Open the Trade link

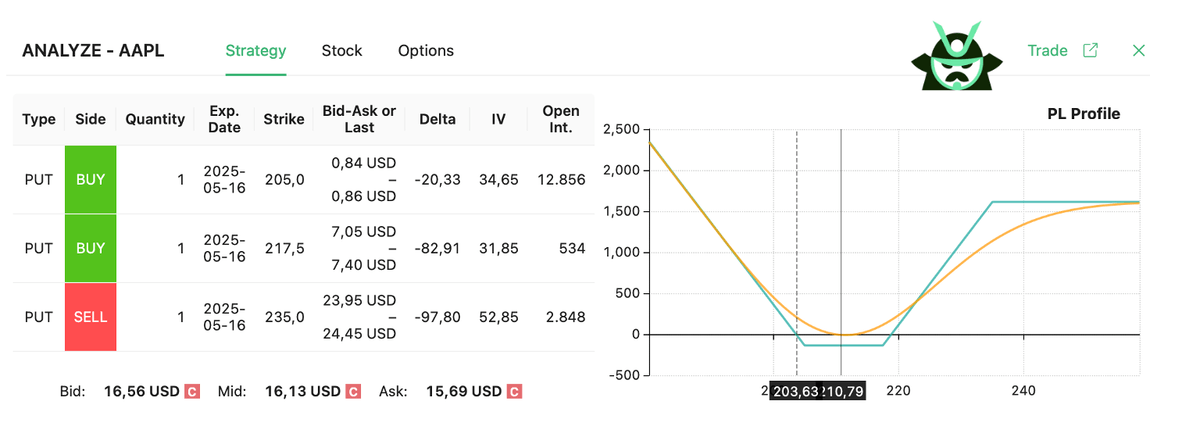pyautogui.click(x=1047, y=50)
